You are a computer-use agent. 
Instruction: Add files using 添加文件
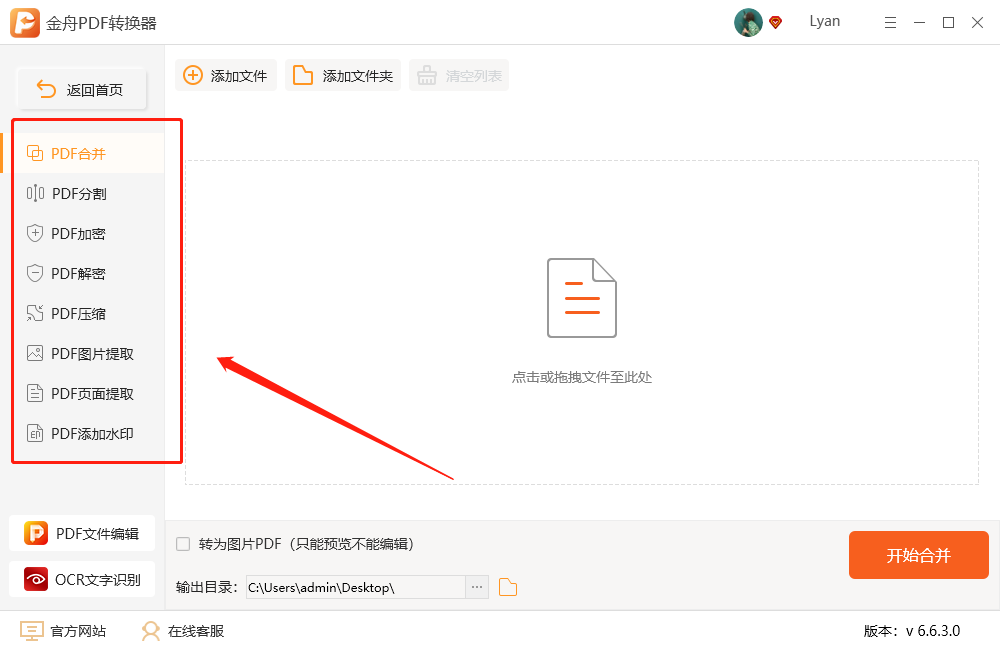click(226, 75)
